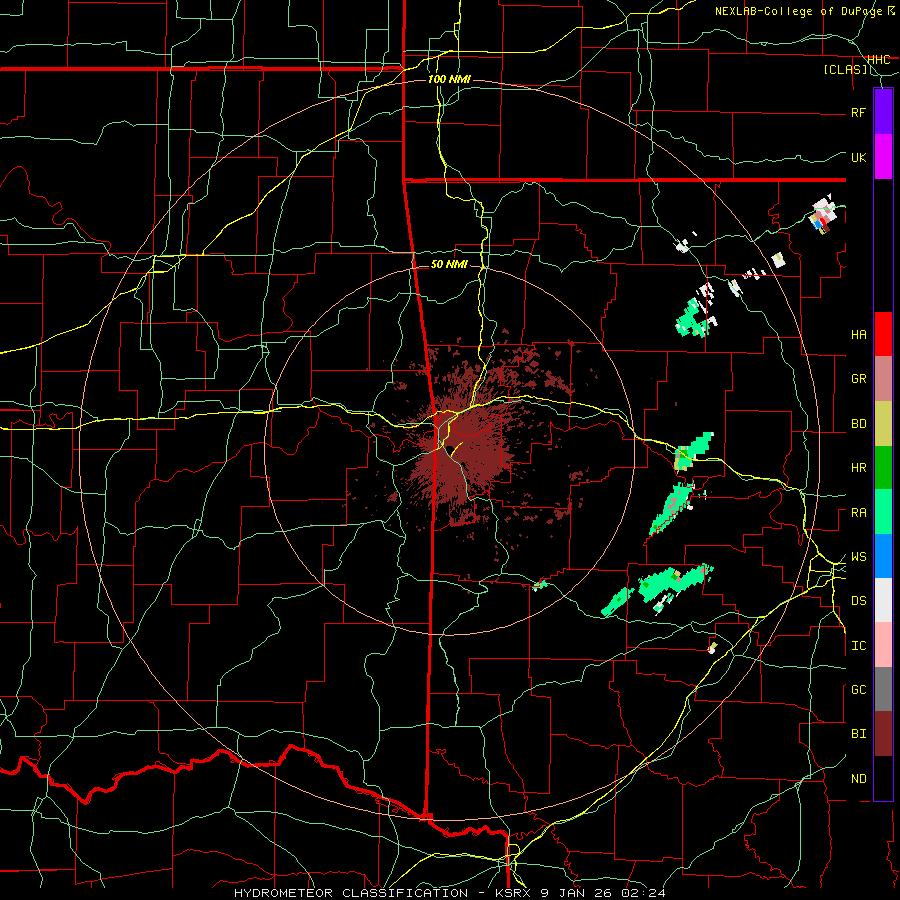Click the [CLAS] label

click(x=845, y=69)
